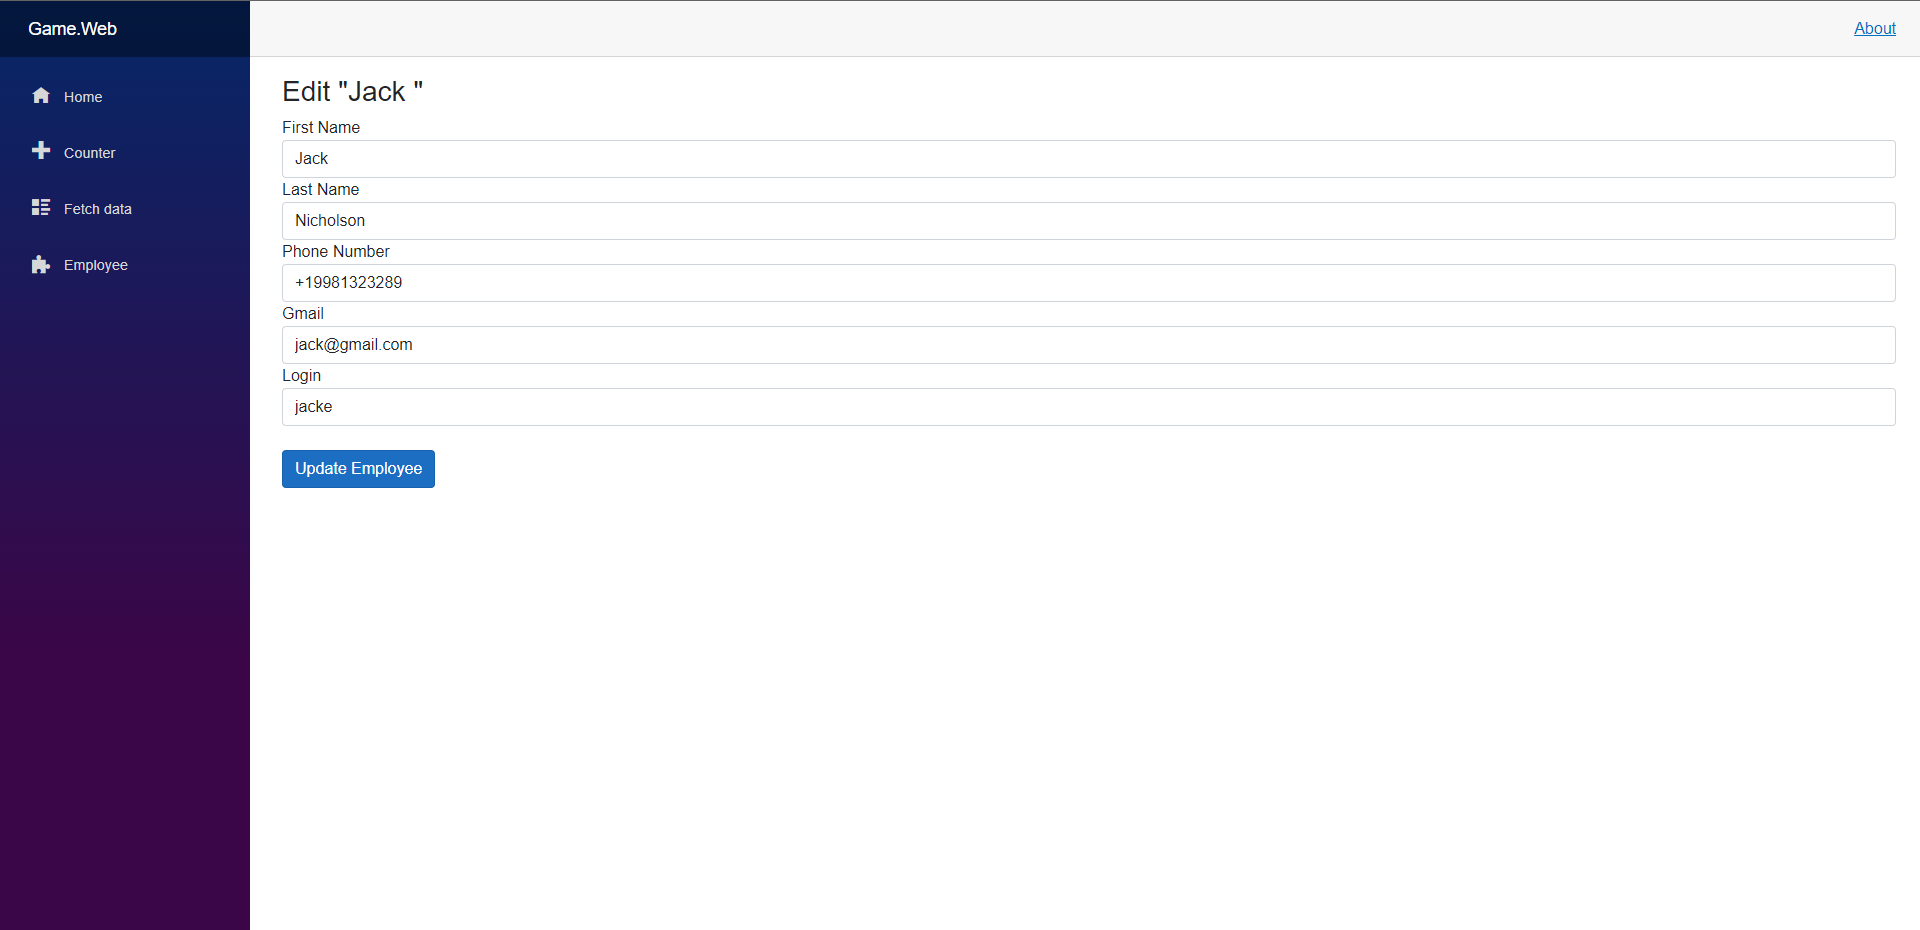
Task: Go to the Fetch data section
Action: pos(97,209)
